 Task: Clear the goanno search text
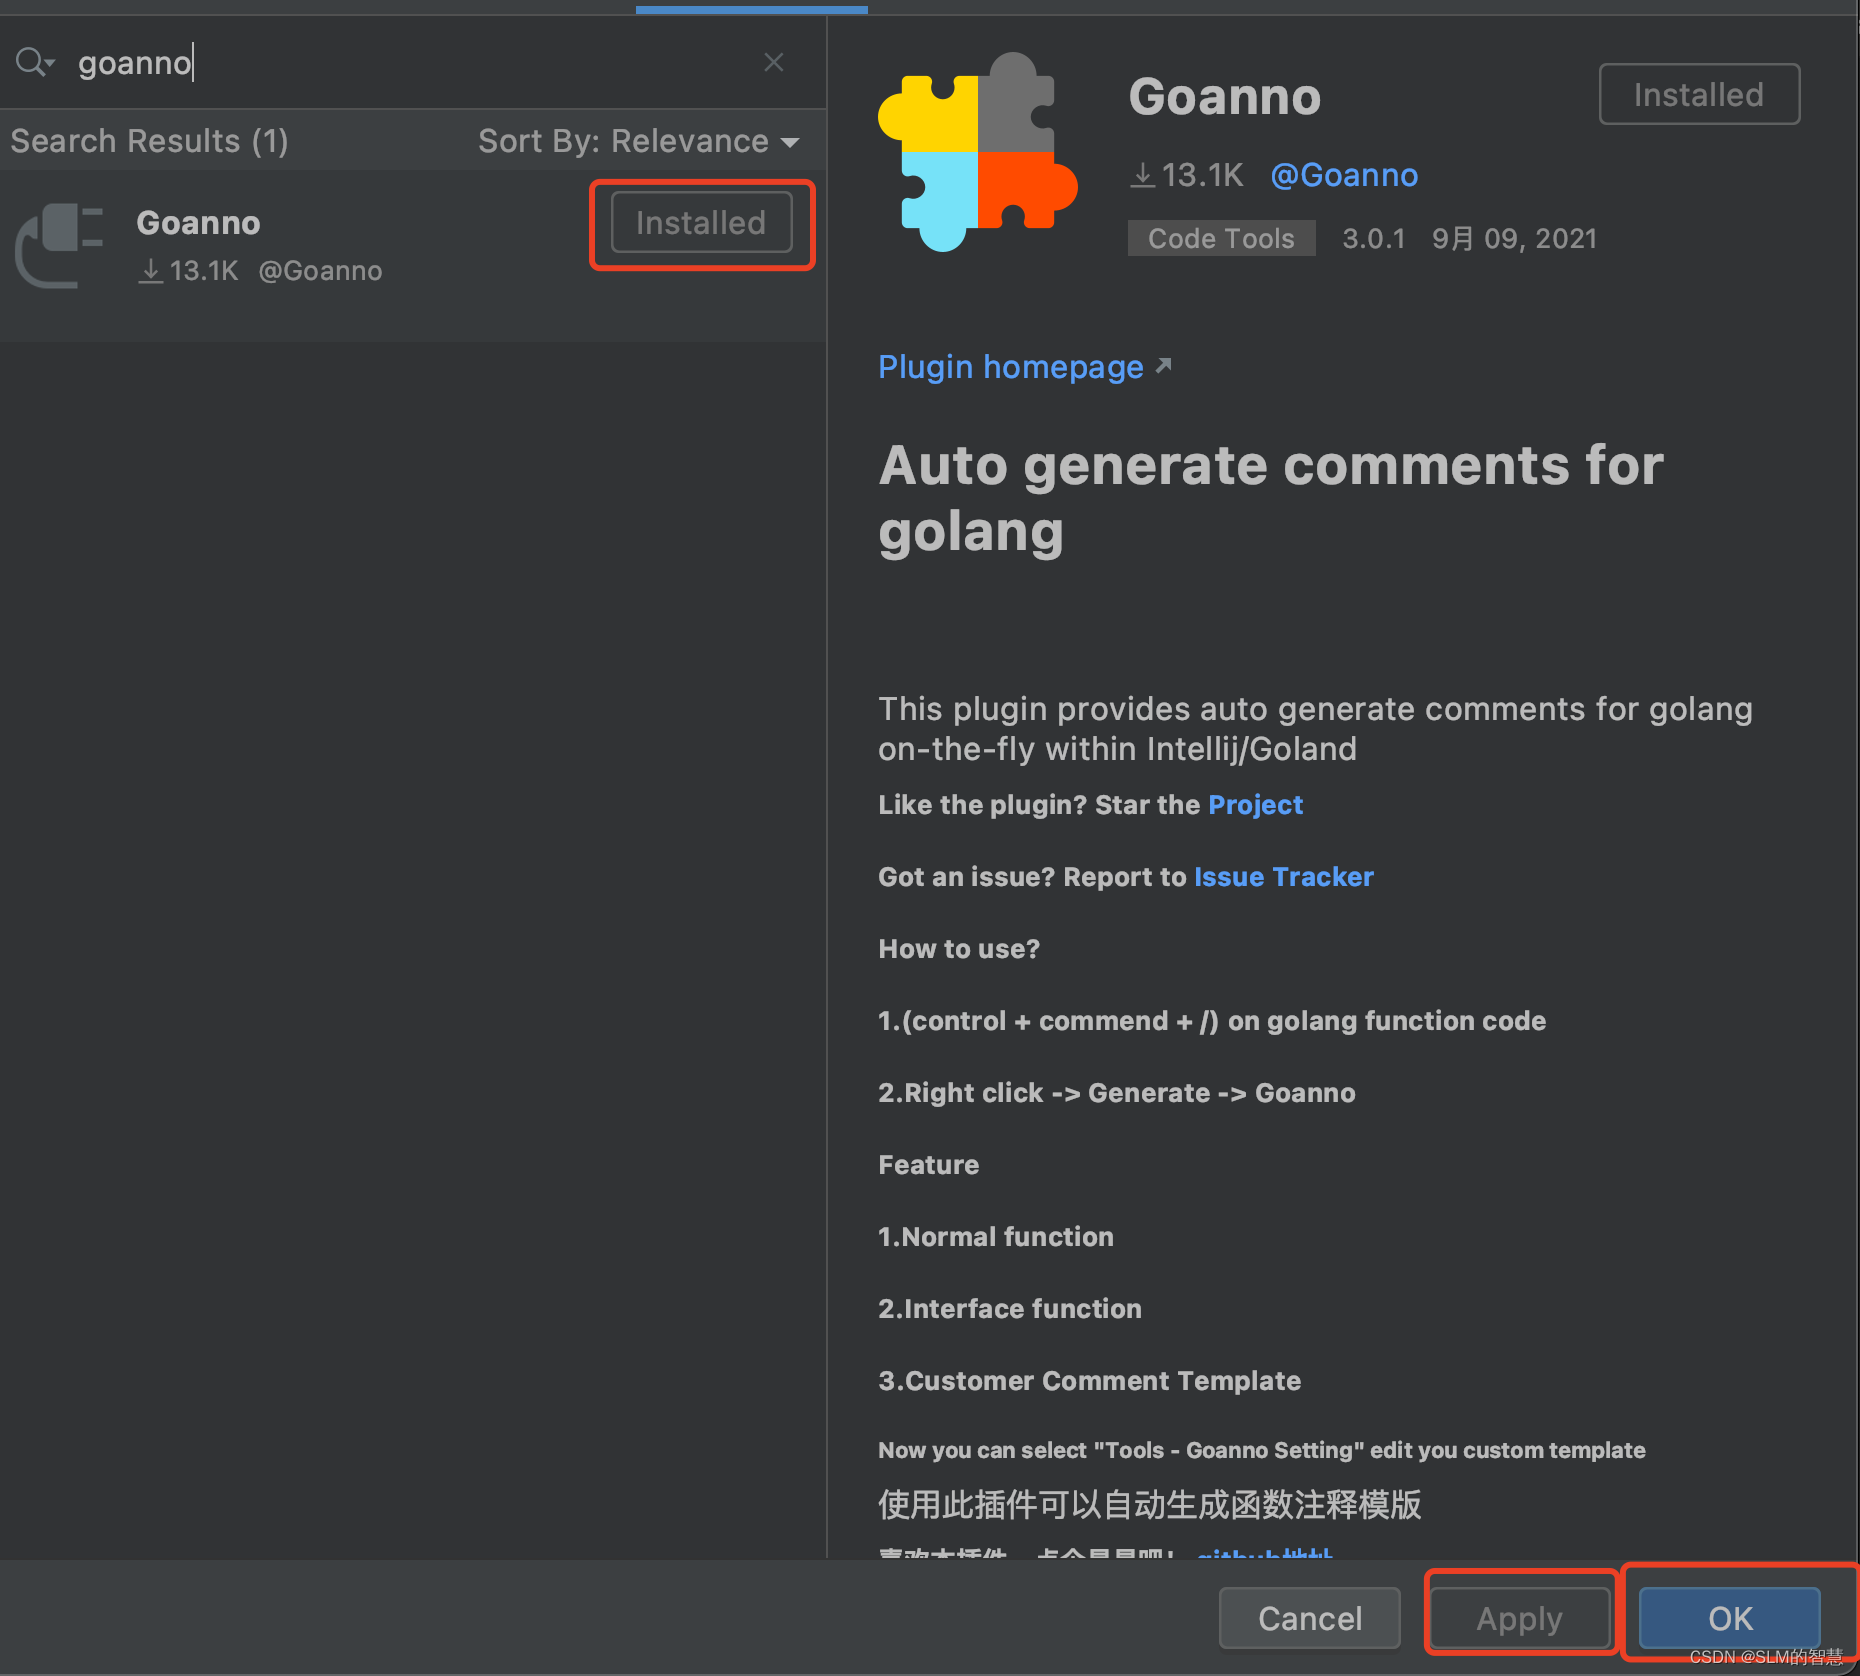773,62
